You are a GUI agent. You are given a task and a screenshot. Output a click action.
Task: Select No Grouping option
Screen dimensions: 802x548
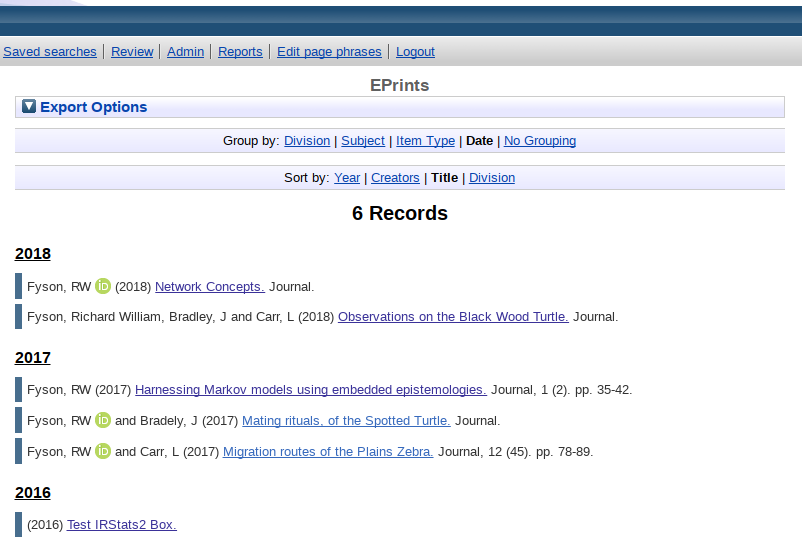pos(540,141)
